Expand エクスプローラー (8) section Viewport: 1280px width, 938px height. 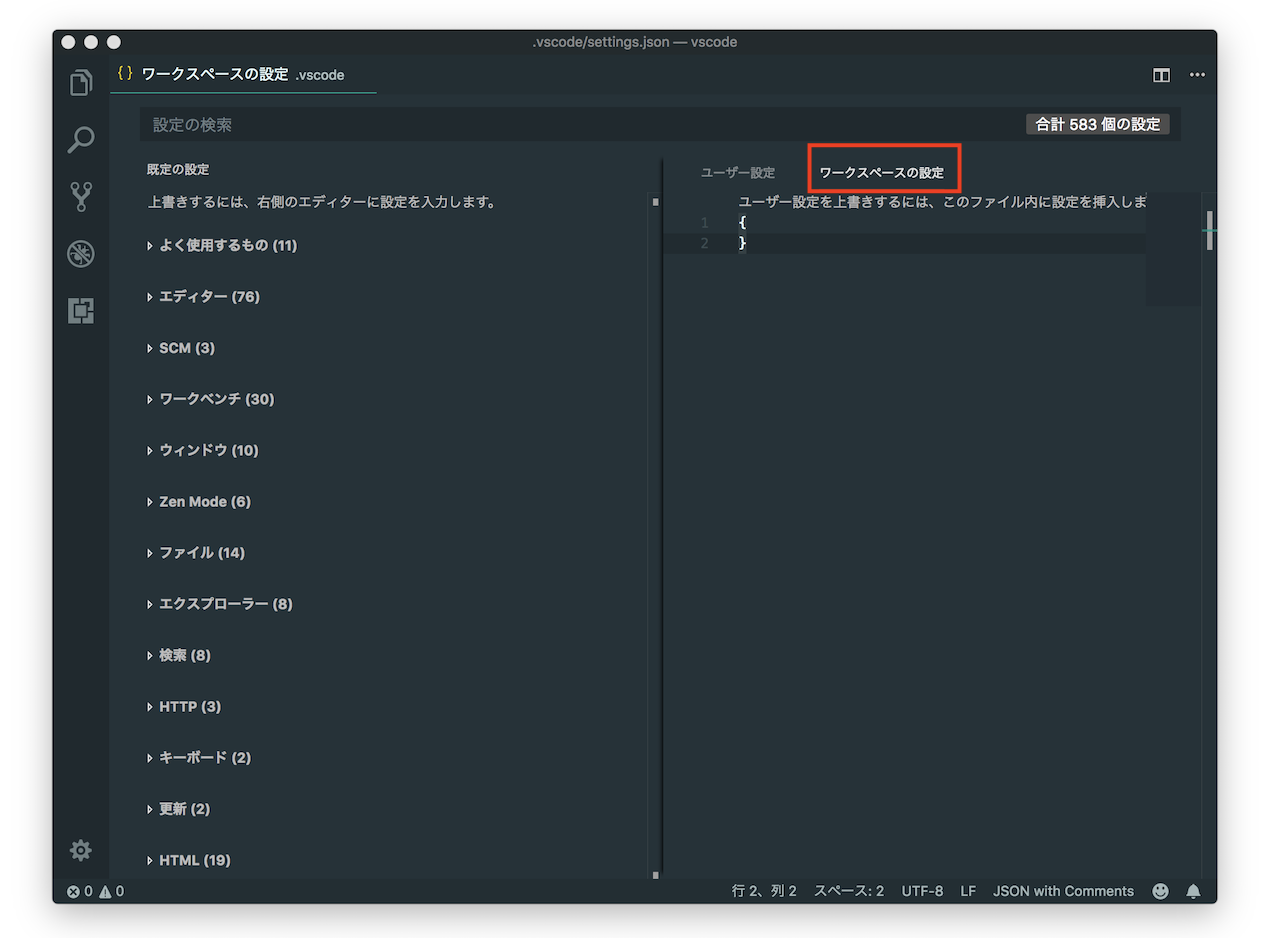(x=220, y=604)
